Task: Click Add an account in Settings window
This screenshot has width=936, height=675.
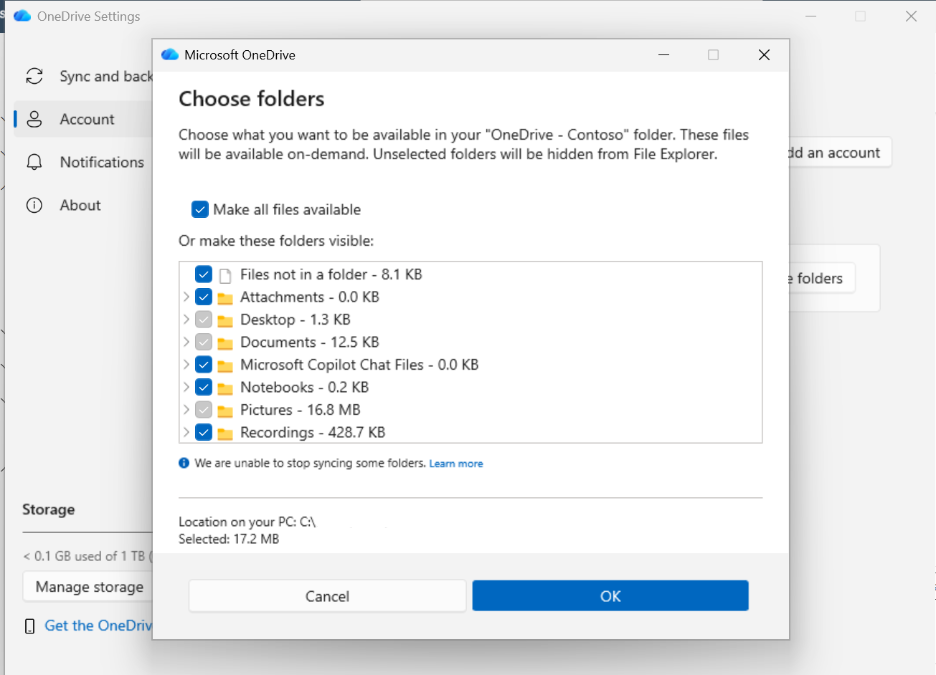Action: point(840,153)
